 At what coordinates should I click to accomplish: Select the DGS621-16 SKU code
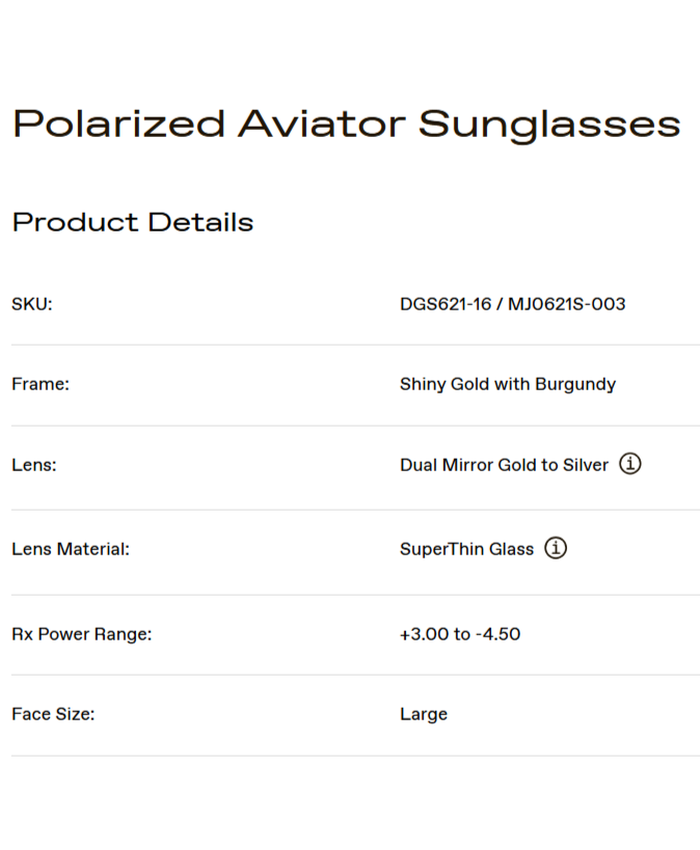click(x=445, y=304)
